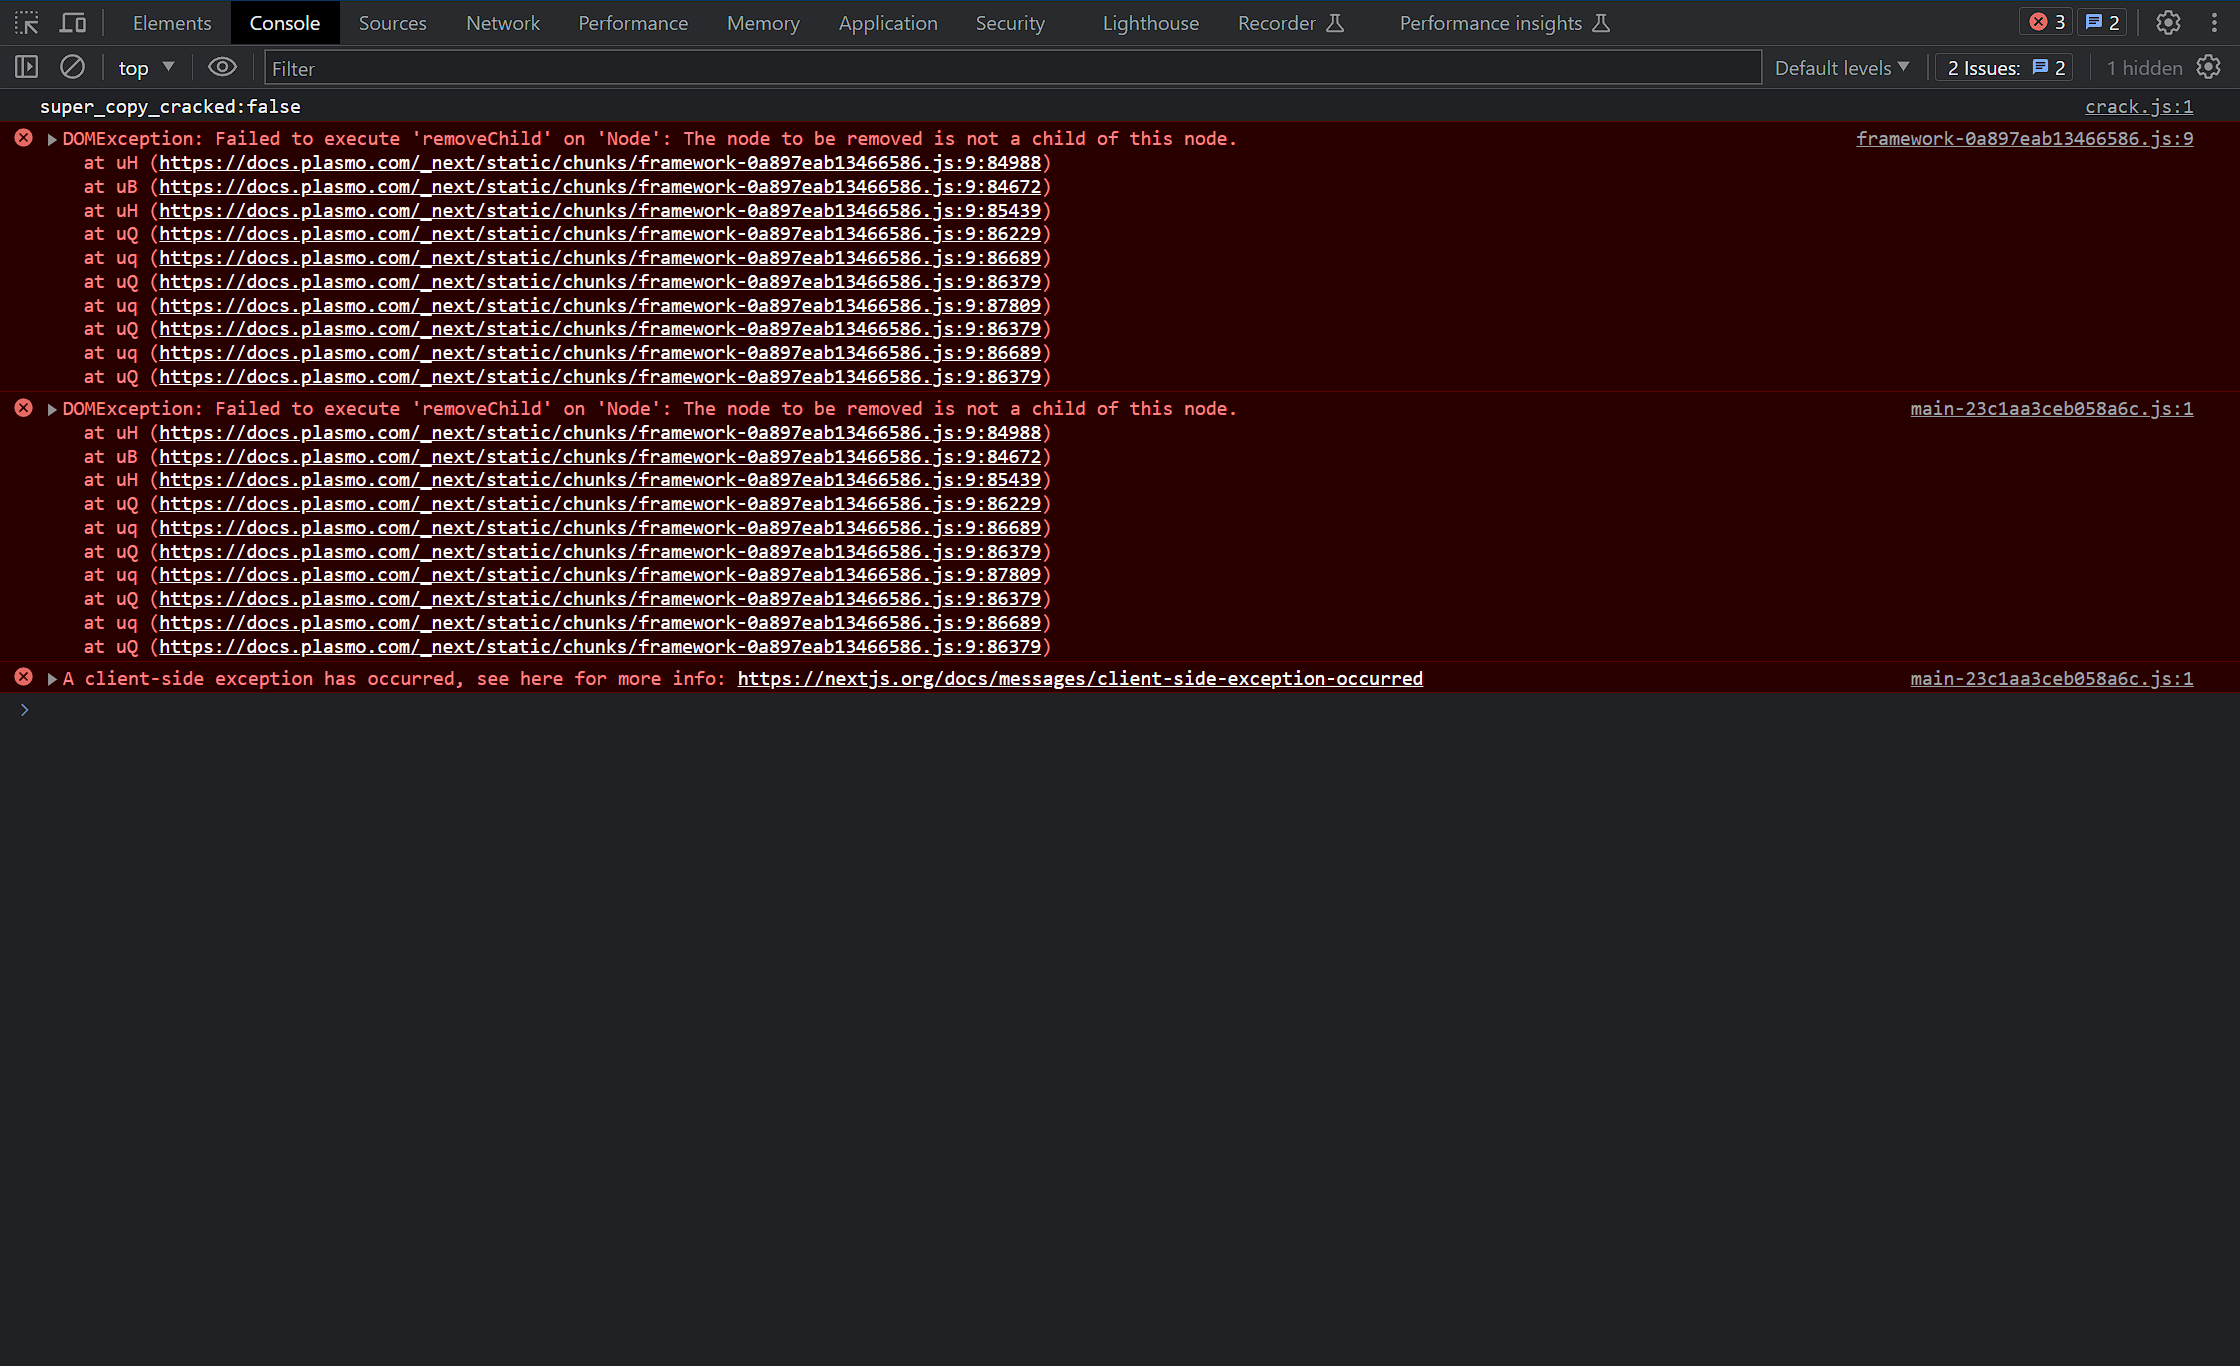This screenshot has height=1366, width=2240.
Task: Click the red error counter badge
Action: 2045,21
